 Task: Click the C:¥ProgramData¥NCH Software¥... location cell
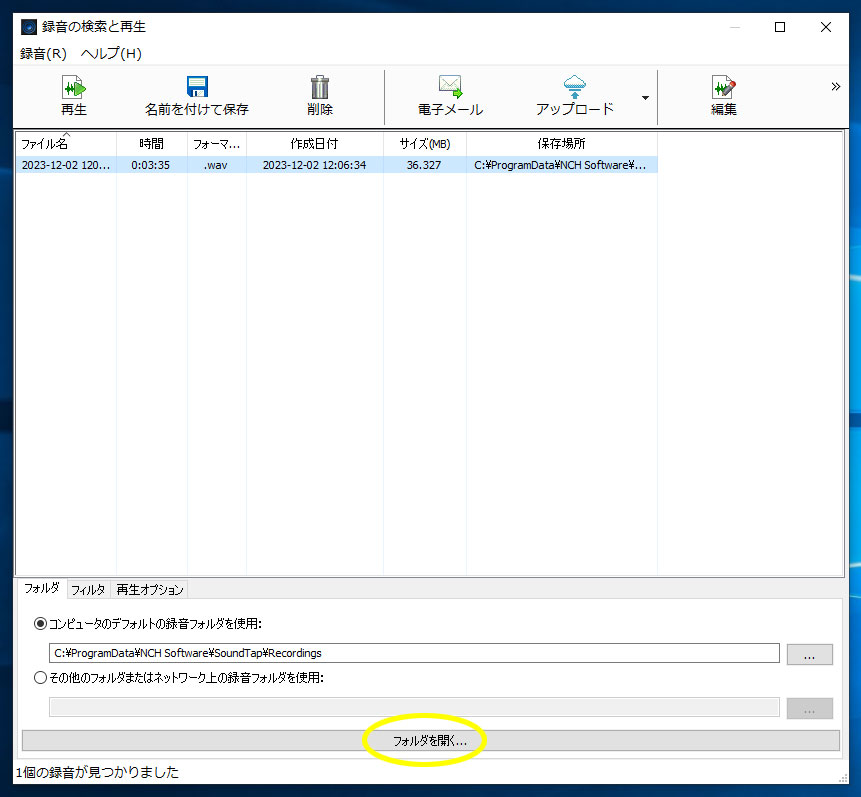click(x=561, y=165)
